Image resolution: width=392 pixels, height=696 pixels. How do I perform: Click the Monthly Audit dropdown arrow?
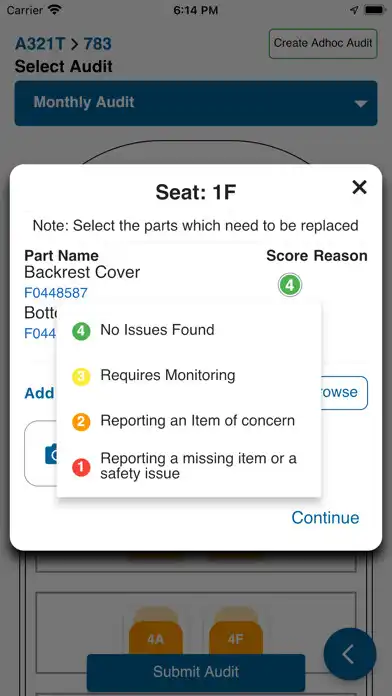pos(360,103)
